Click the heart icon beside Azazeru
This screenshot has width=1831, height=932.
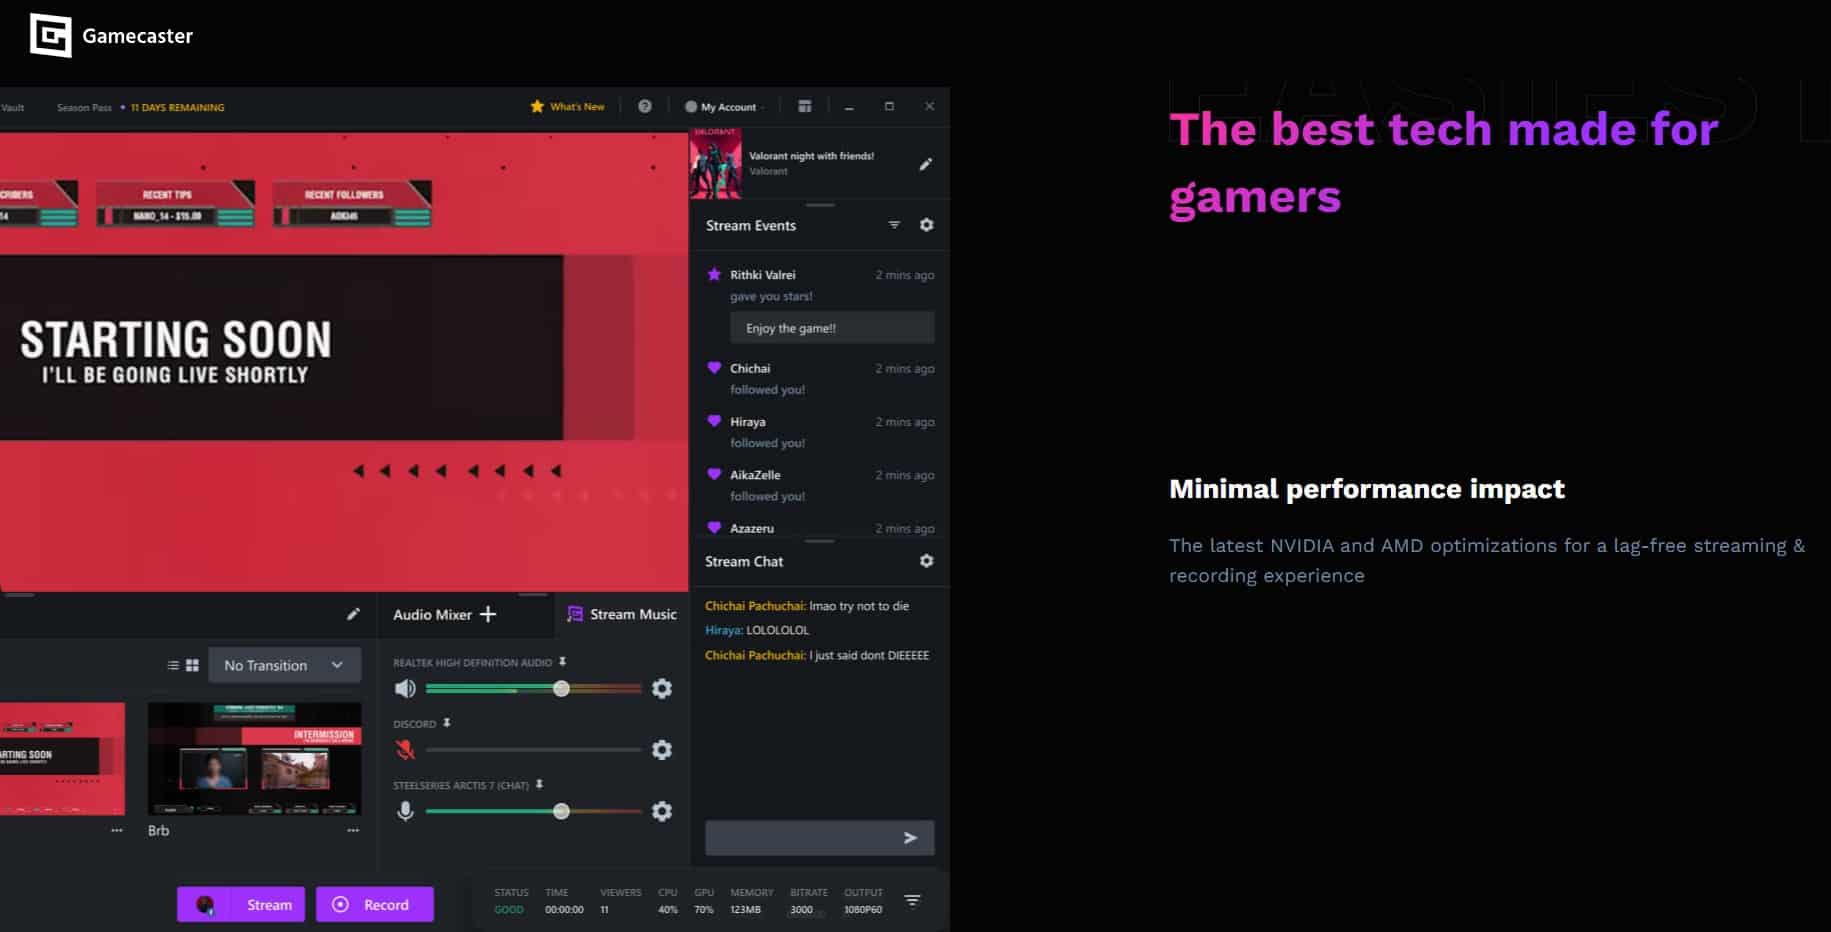714,527
